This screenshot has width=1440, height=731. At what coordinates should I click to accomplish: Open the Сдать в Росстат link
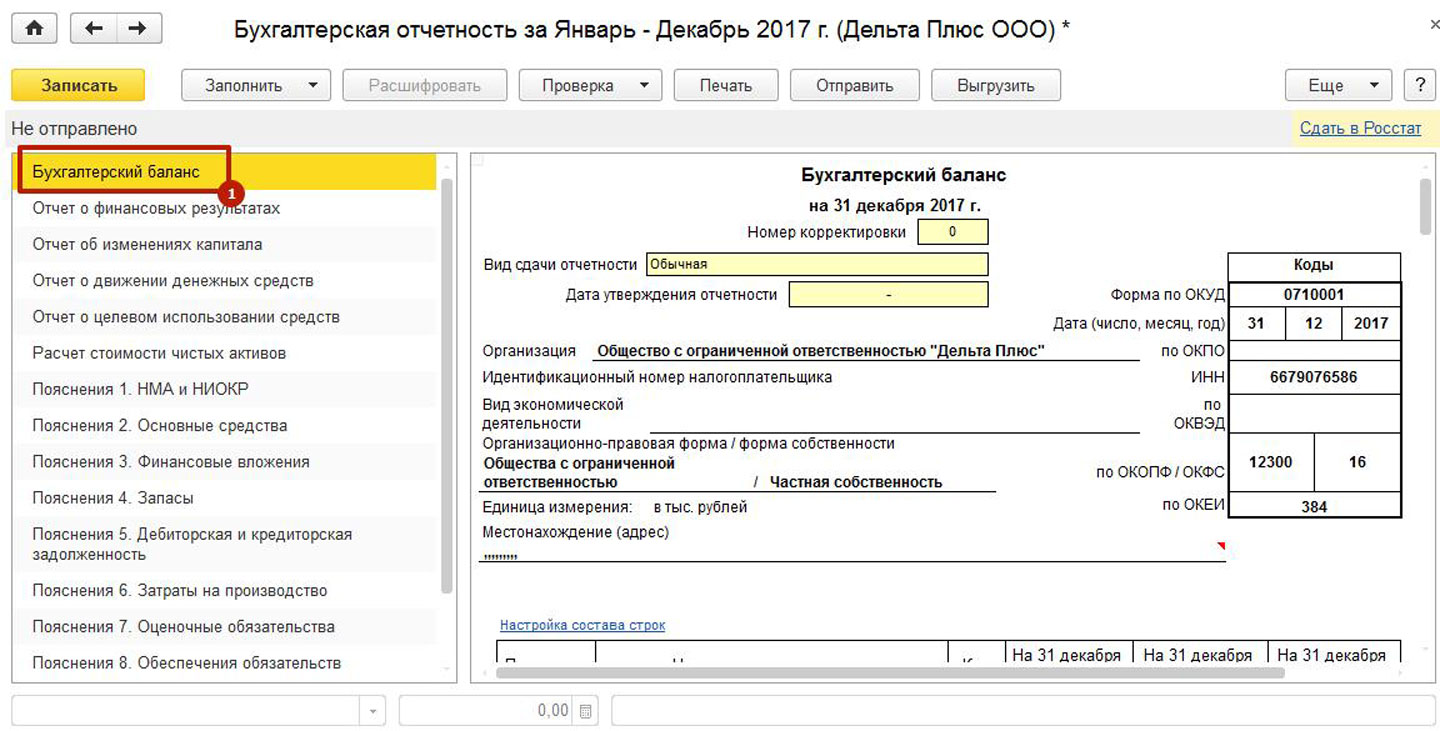click(x=1359, y=128)
